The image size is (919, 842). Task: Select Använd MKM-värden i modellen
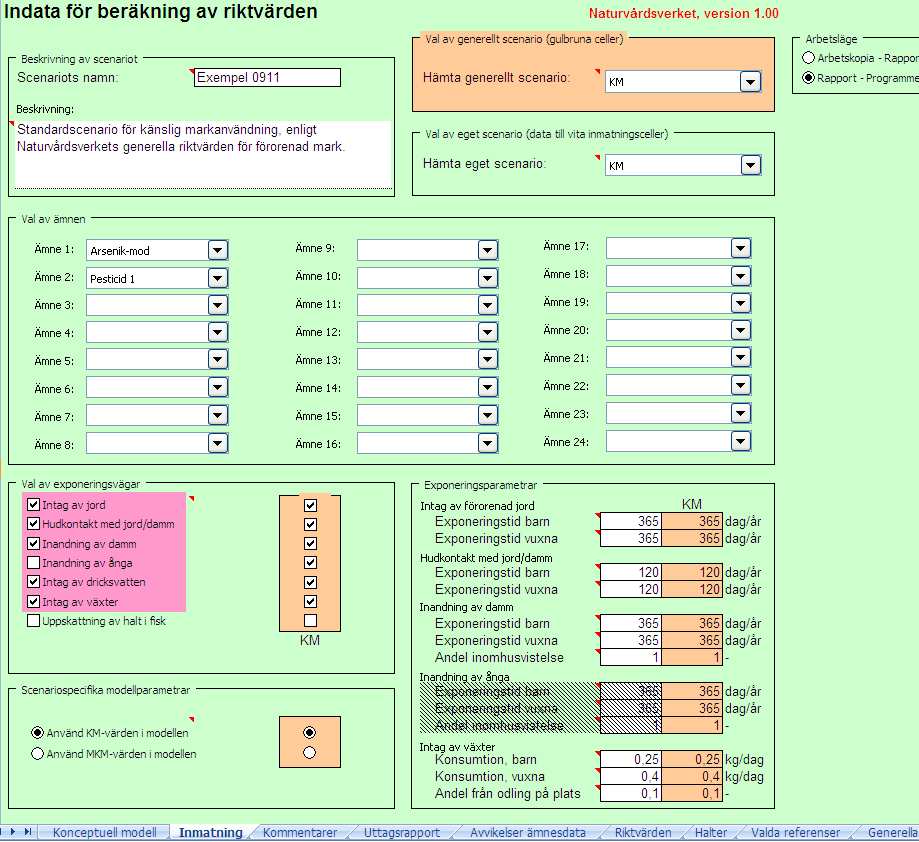pos(37,754)
